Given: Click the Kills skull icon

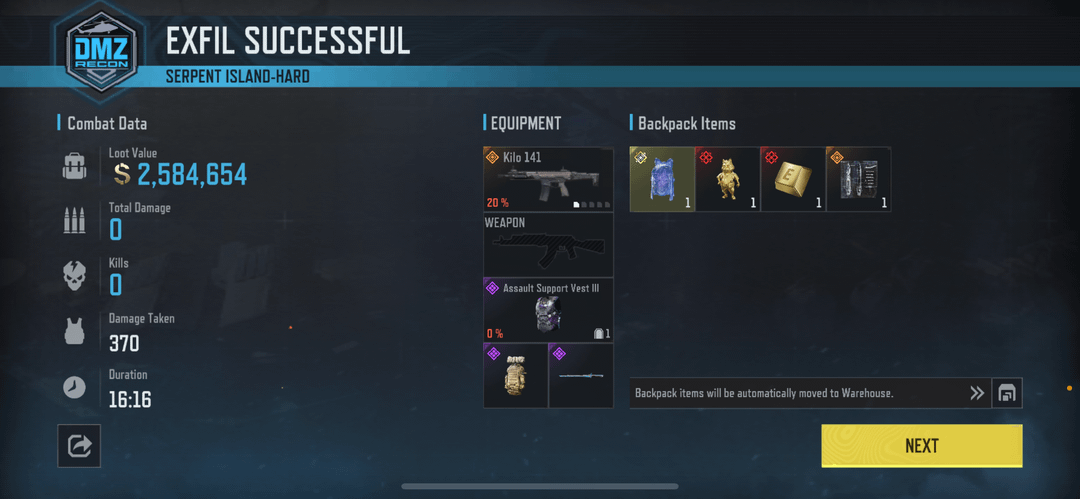Looking at the screenshot, I should coord(74,276).
